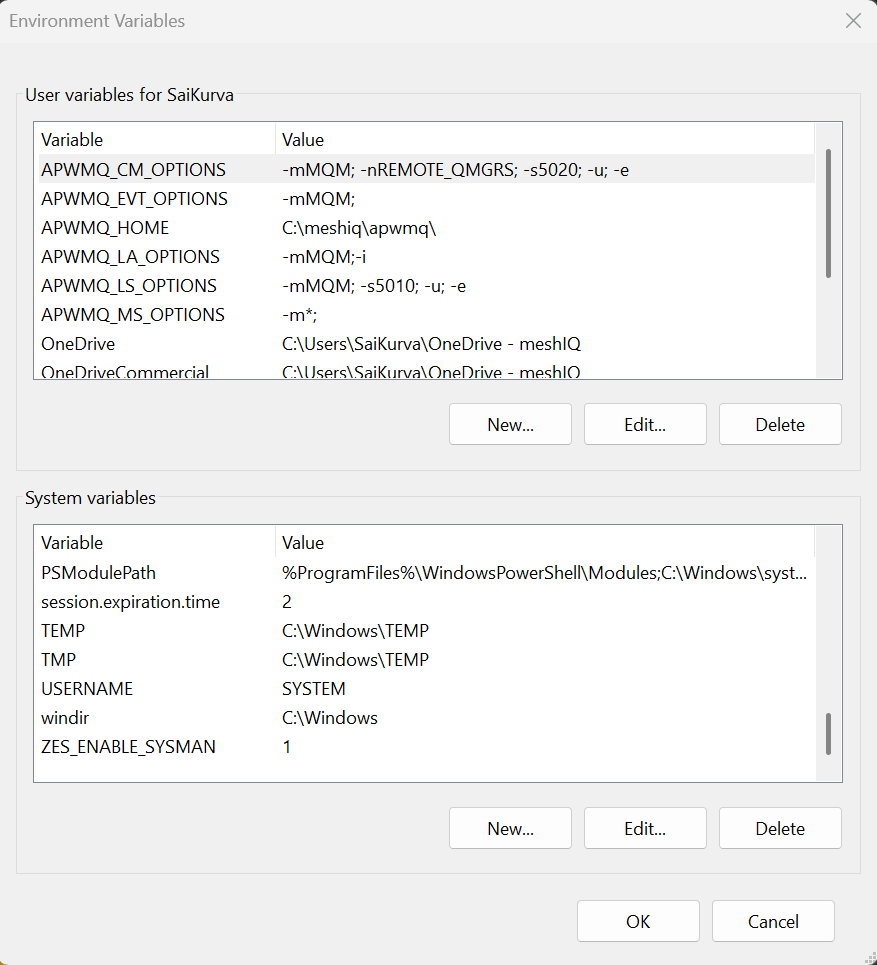Select the APWMQ_EVT_OPTIONS variable
877x965 pixels.
pyautogui.click(x=134, y=199)
